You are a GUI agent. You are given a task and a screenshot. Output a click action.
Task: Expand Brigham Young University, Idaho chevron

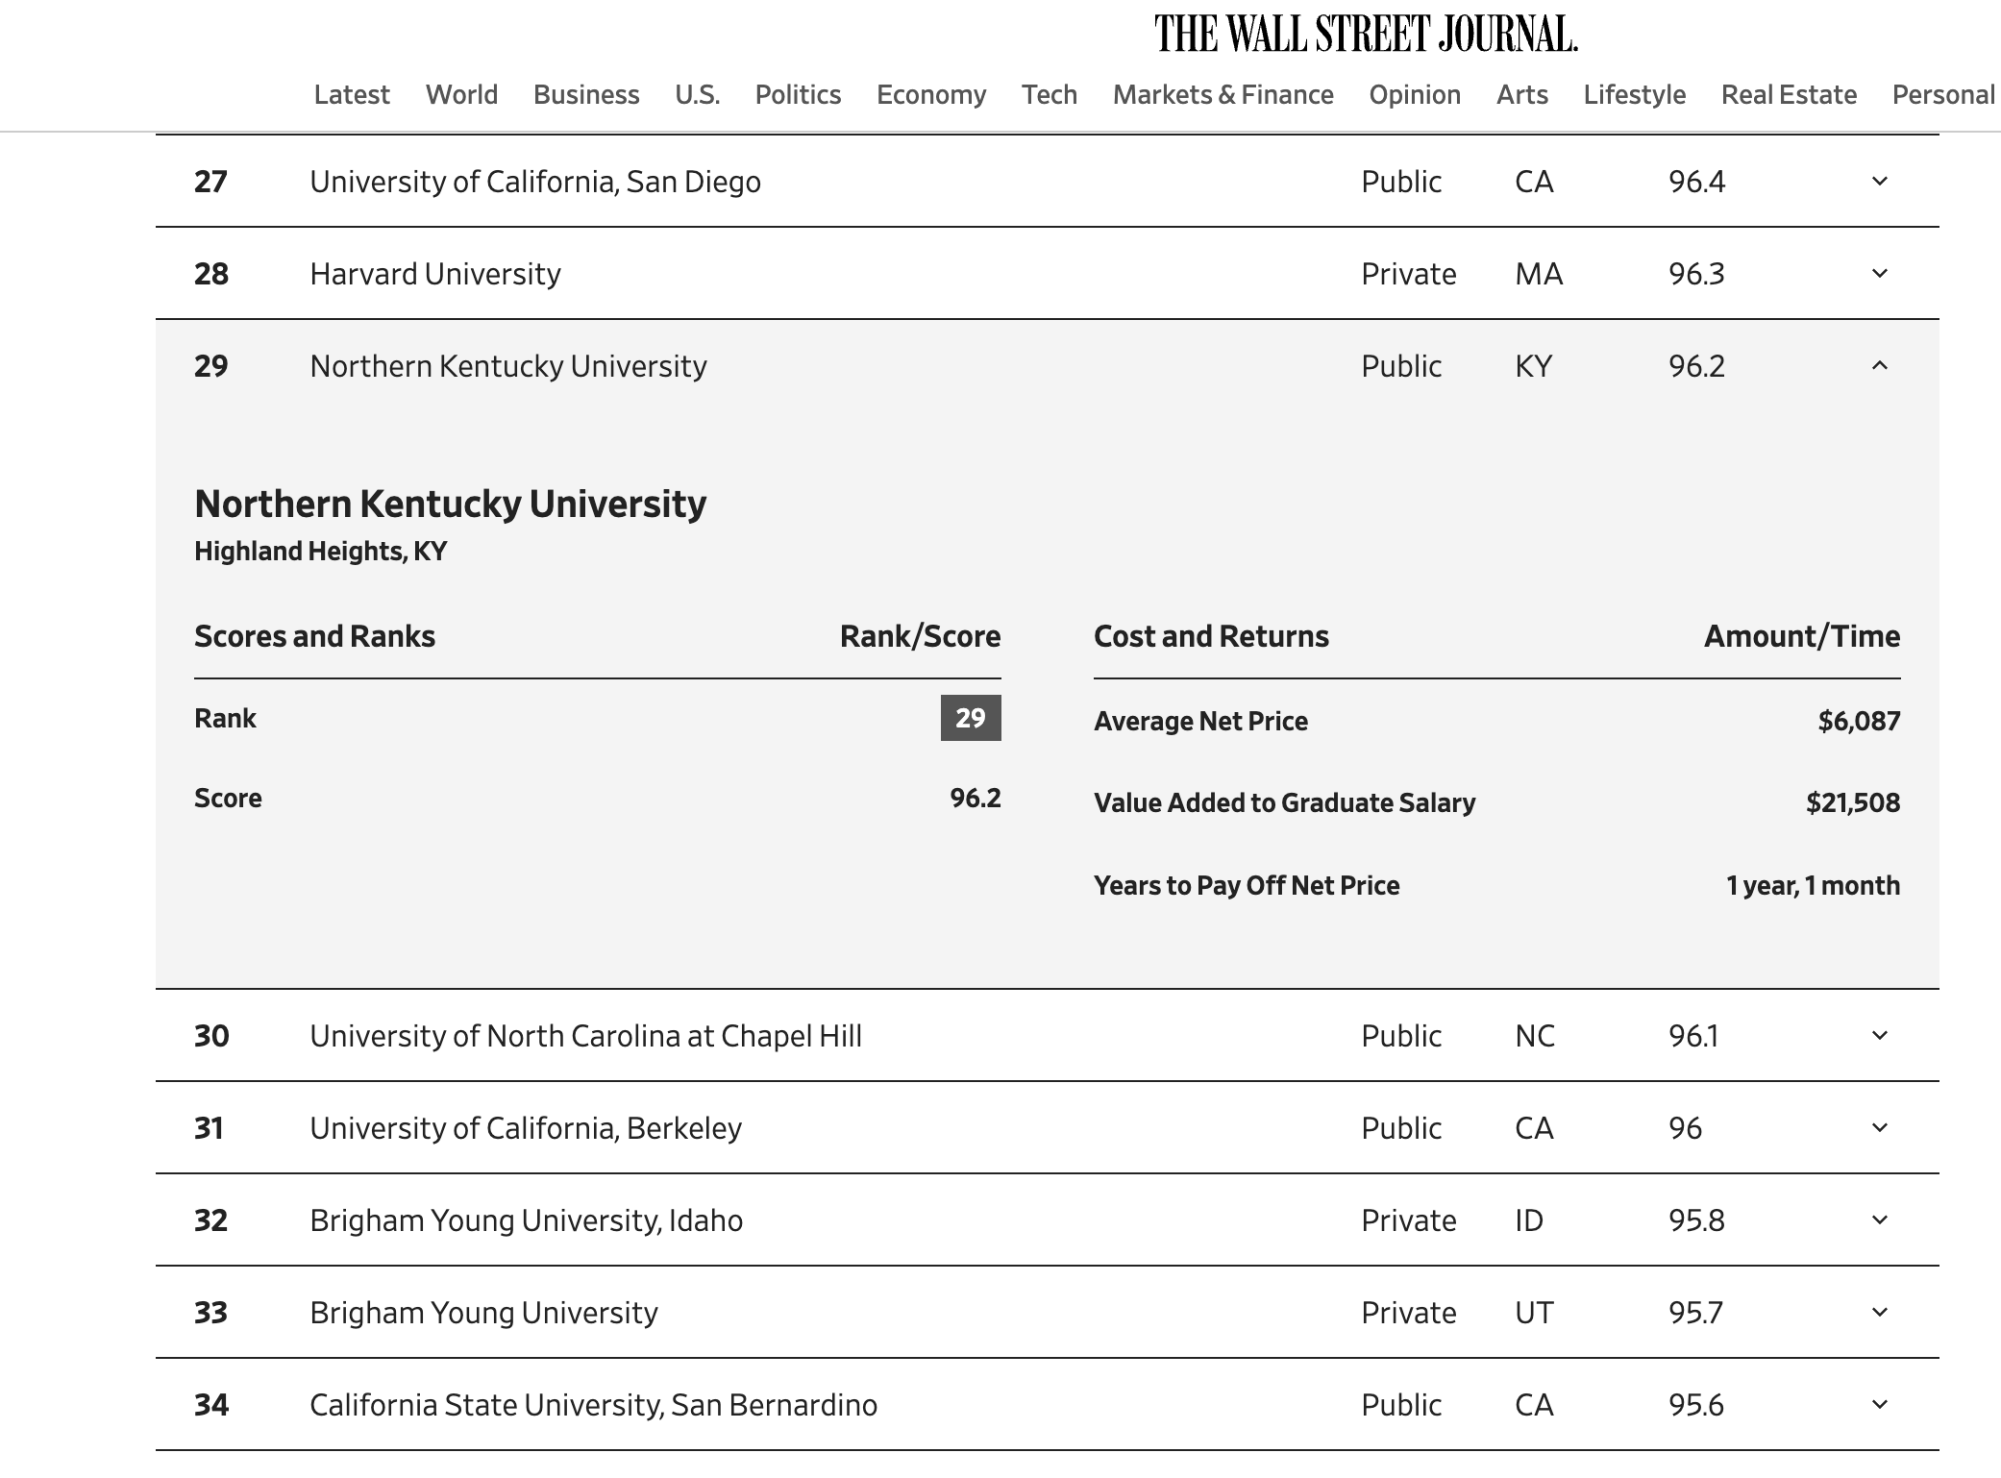(x=1879, y=1220)
